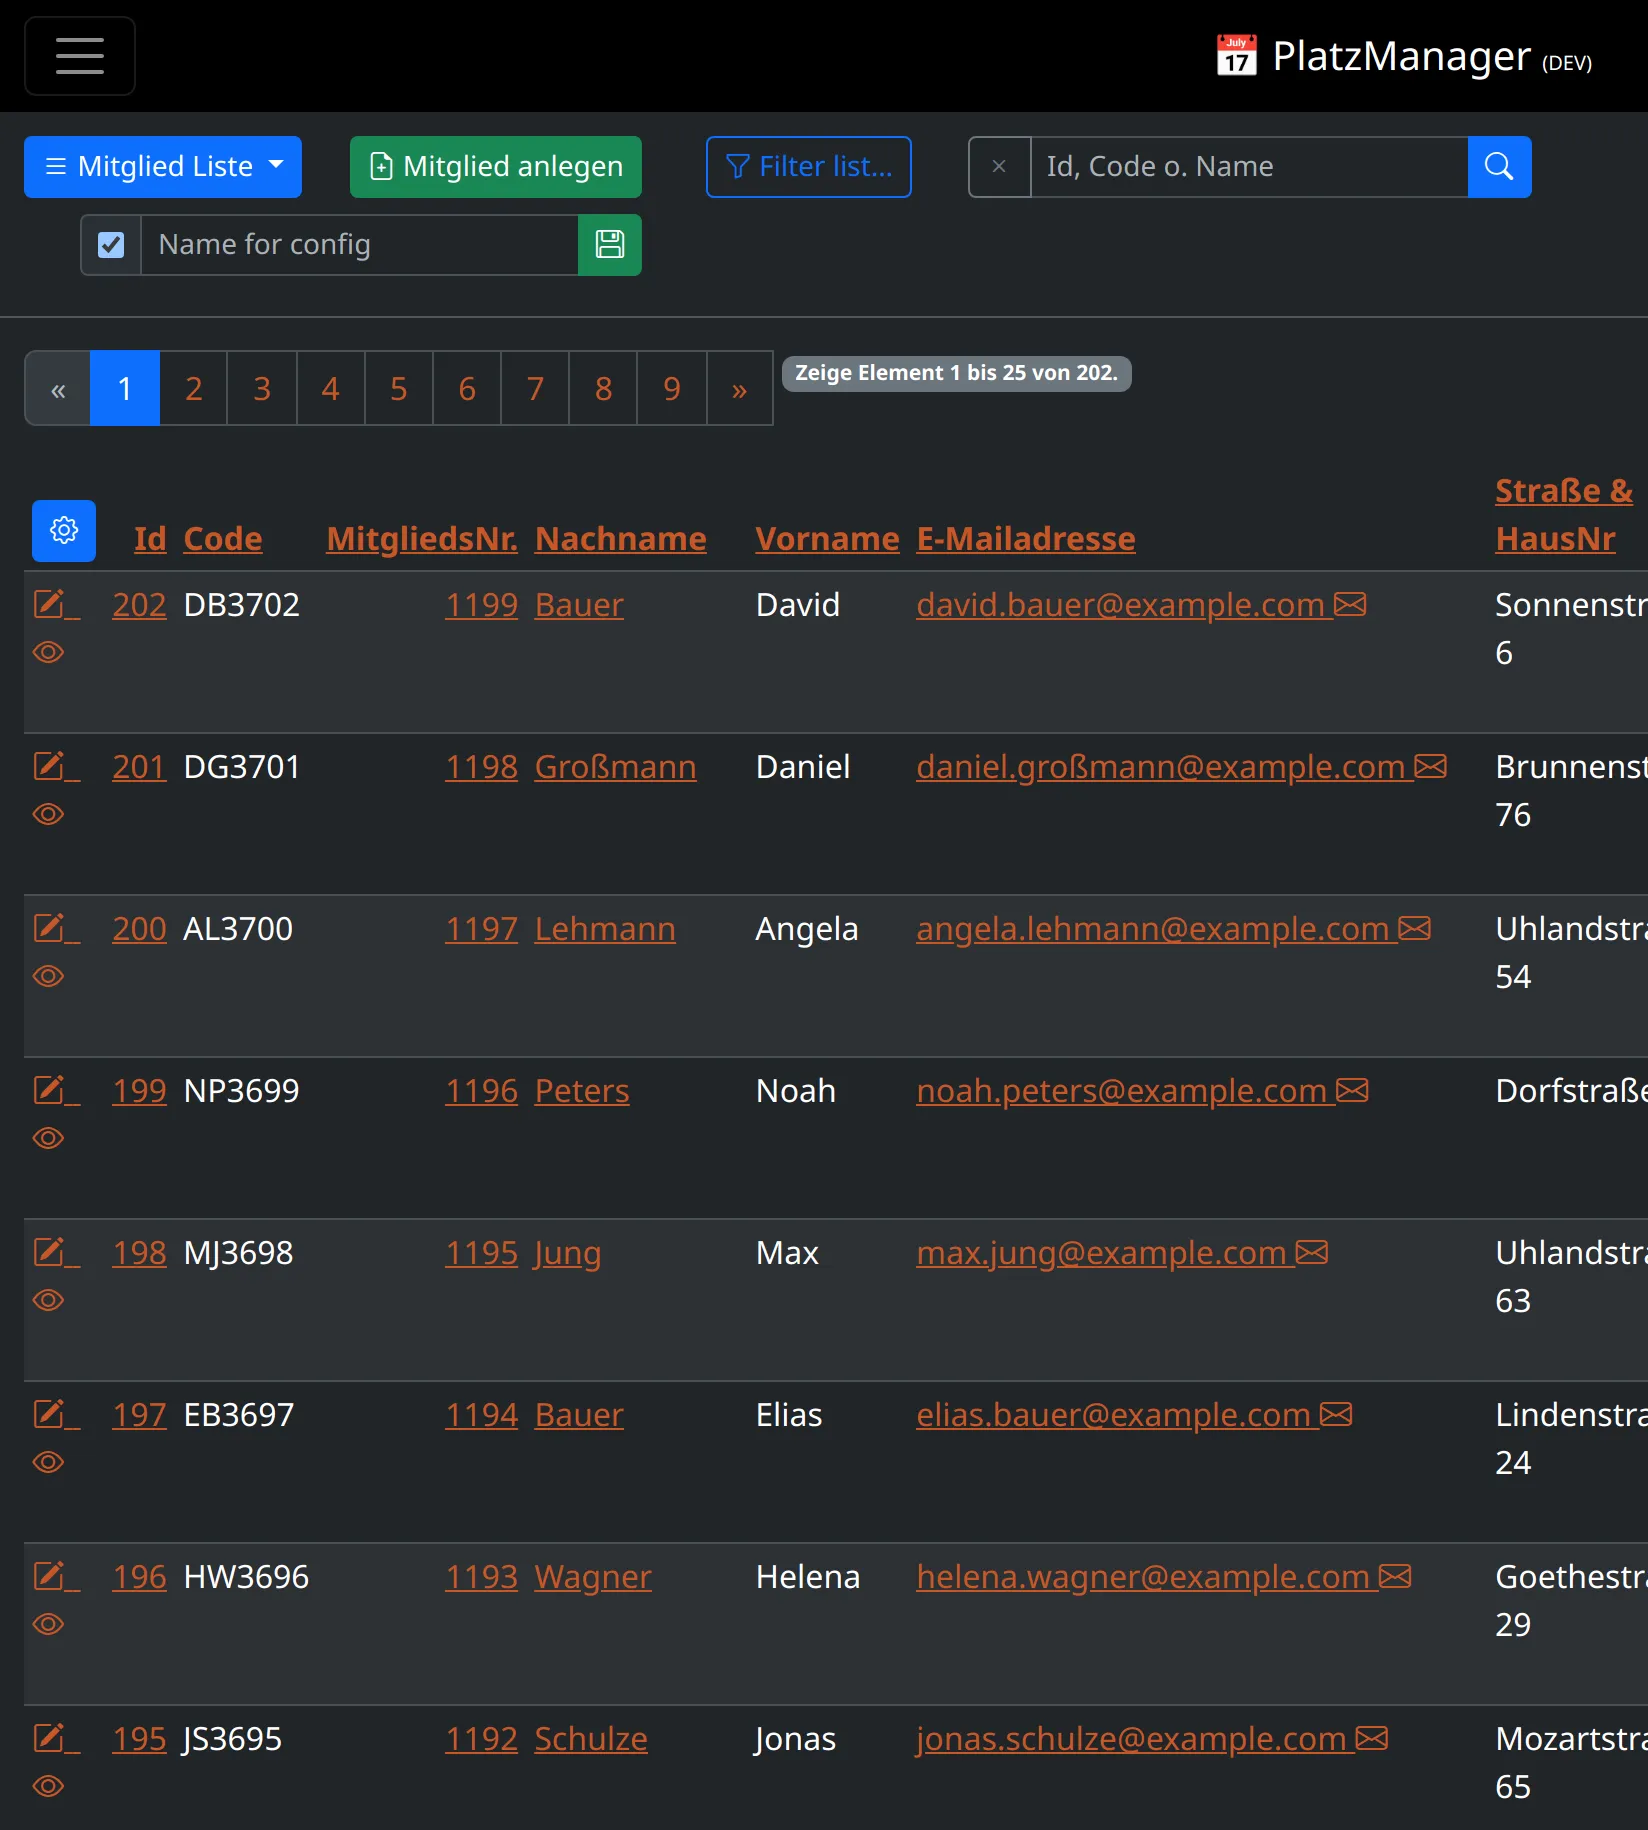
Task: View member 199 details via eye icon
Action: [48, 1138]
